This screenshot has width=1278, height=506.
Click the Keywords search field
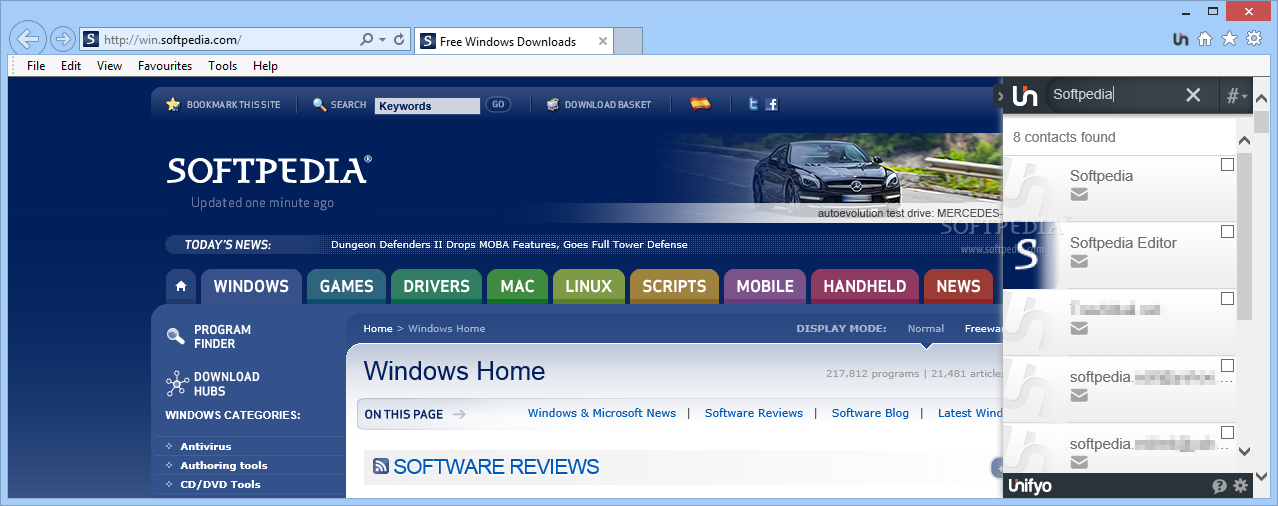tap(428, 105)
